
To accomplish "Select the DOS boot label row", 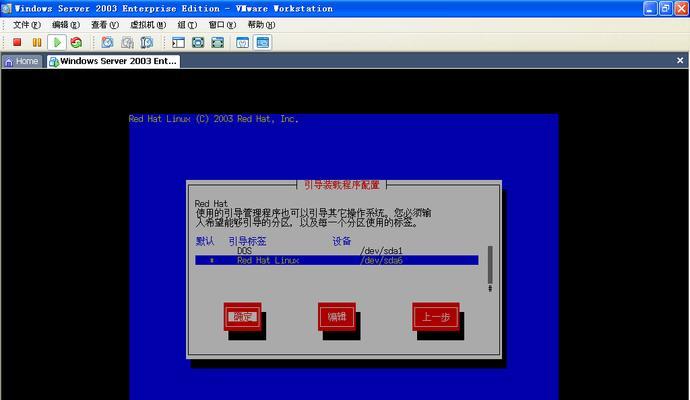I will tap(337, 251).
